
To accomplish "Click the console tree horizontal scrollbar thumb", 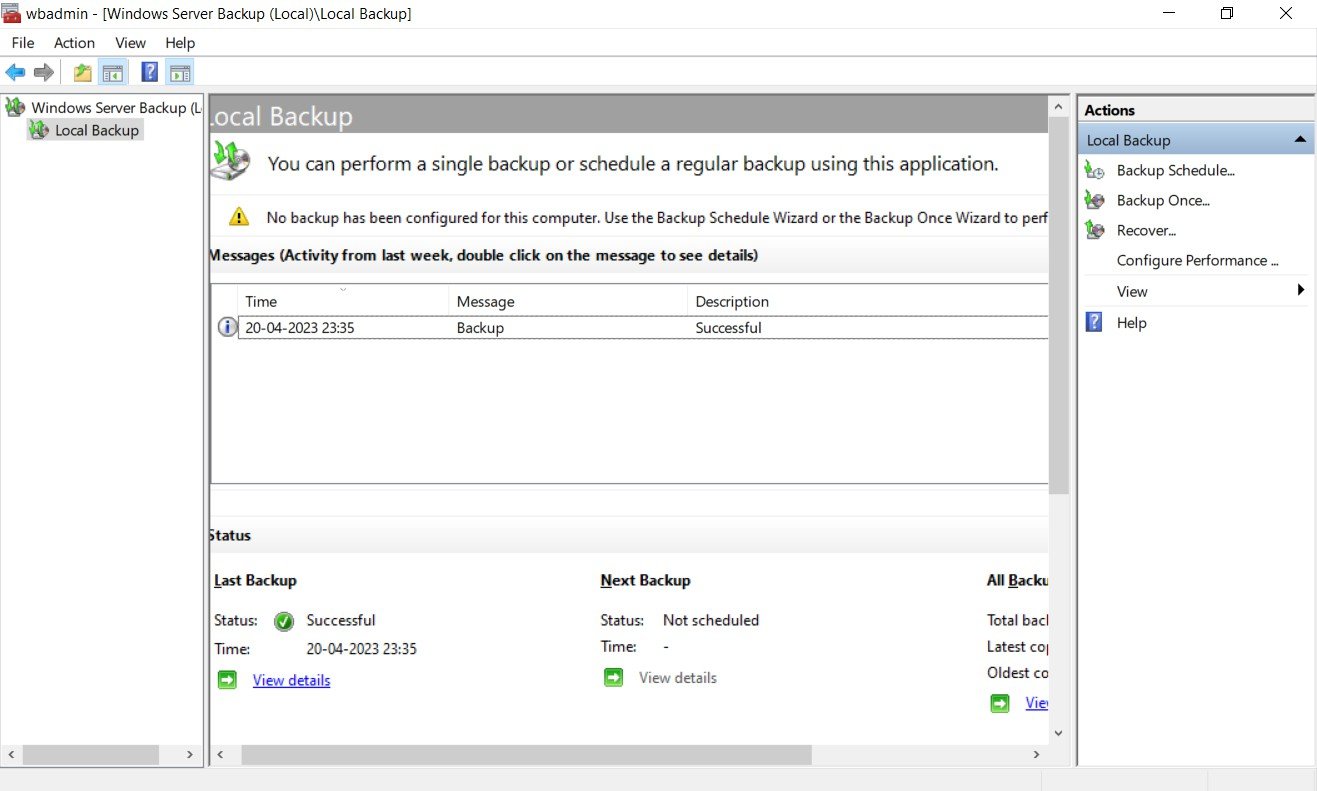I will (x=90, y=755).
